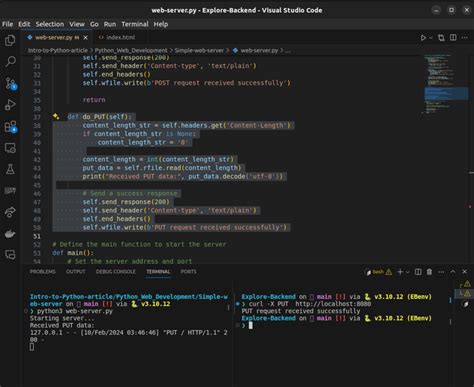Viewport: 474px width, 387px height.
Task: Open the Search view in activity bar
Action: point(10,62)
